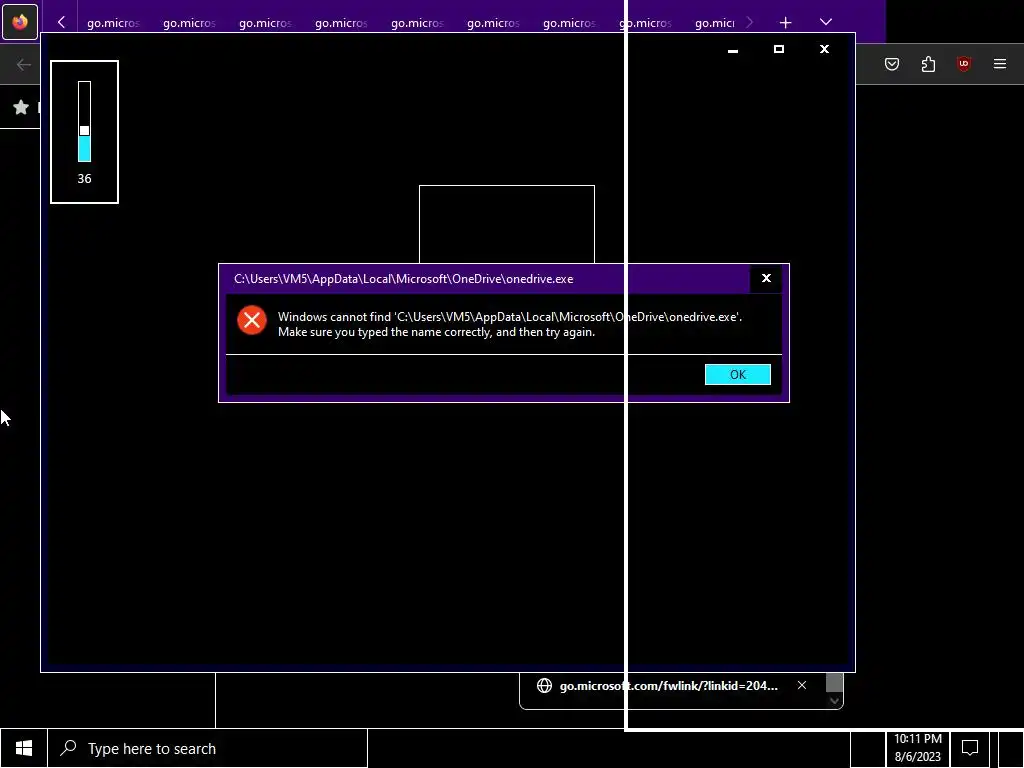
Task: Open the Firefox hamburger application menu
Action: pos(1000,64)
